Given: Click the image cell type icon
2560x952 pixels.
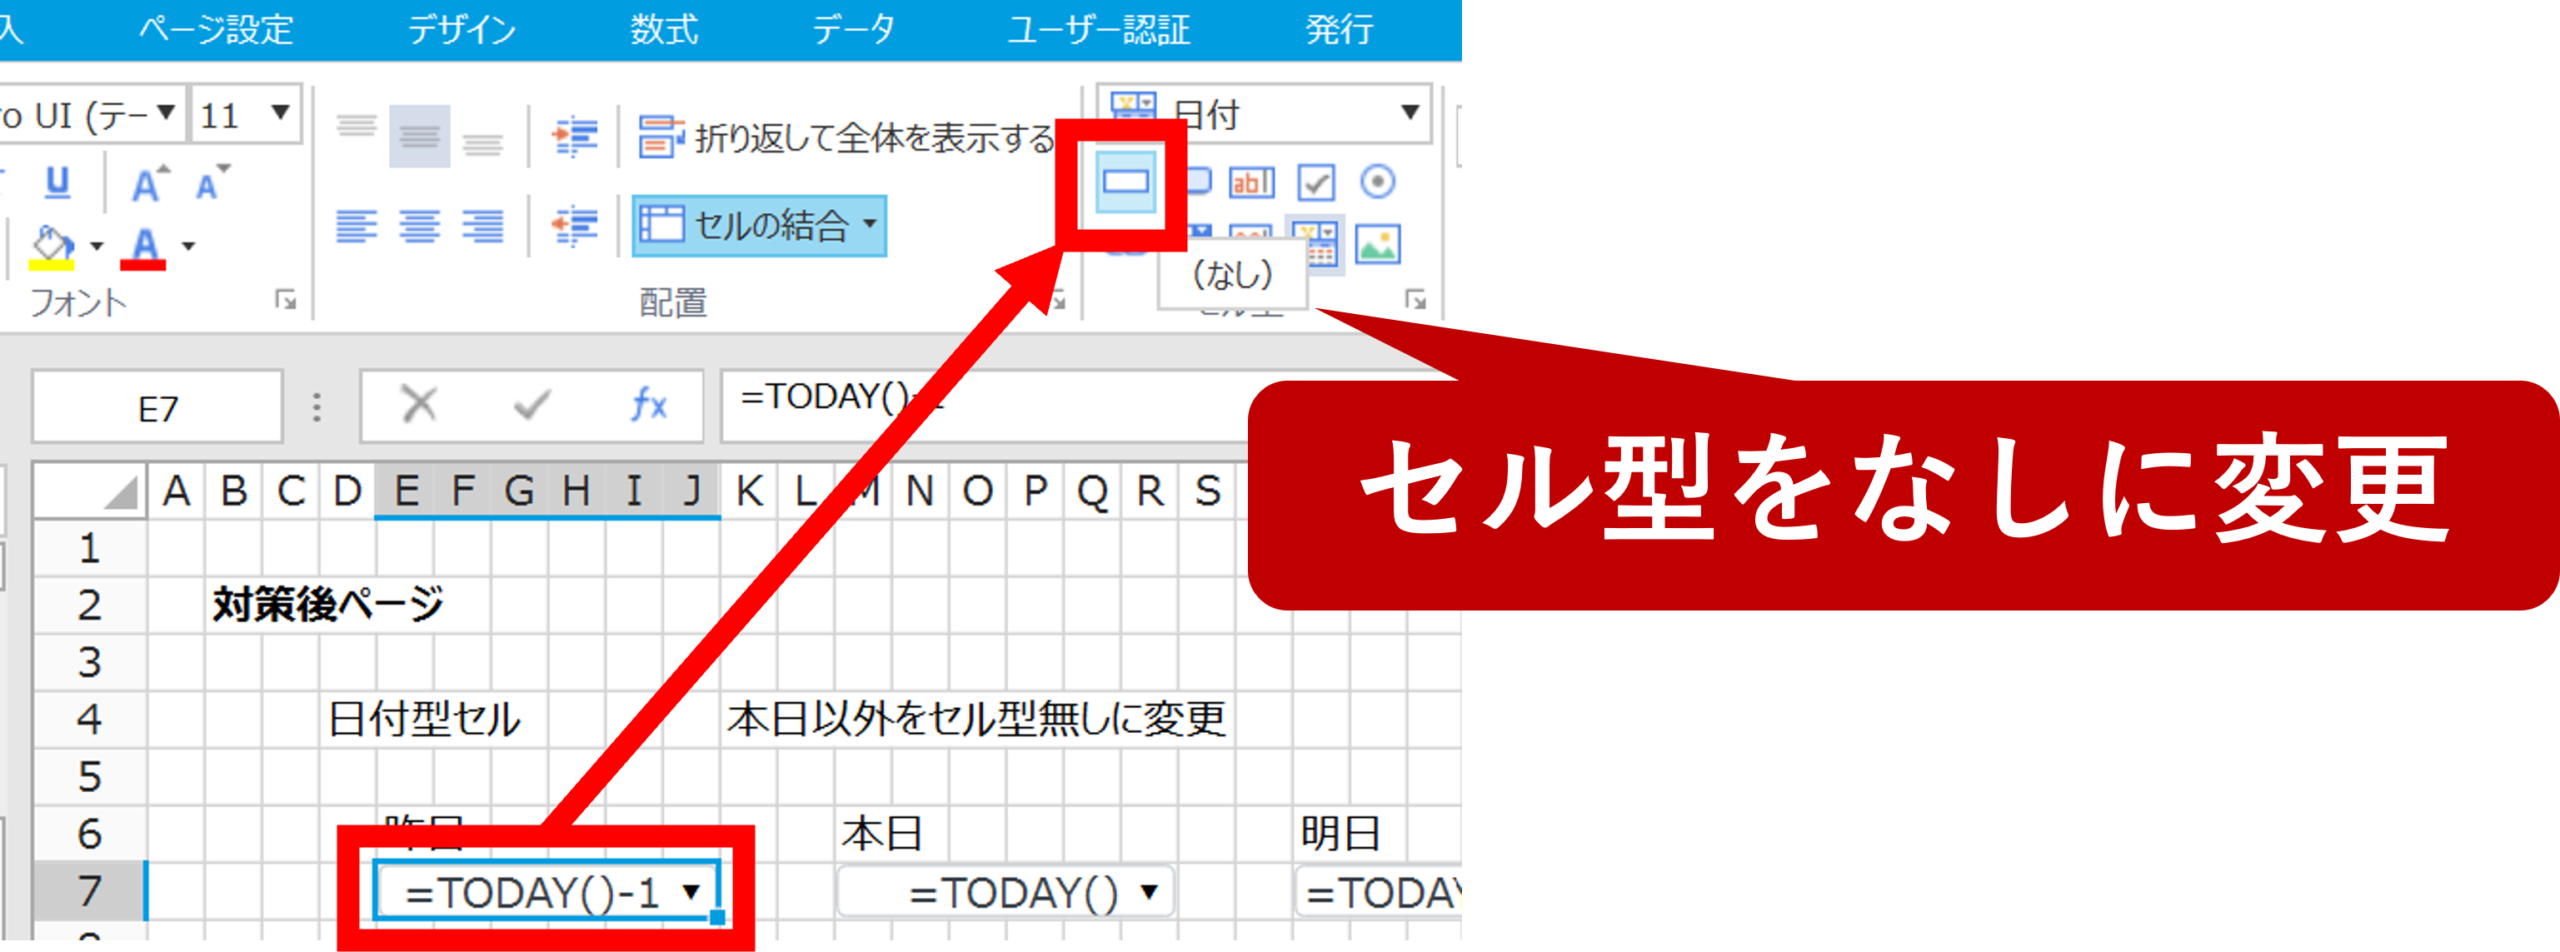Looking at the screenshot, I should coord(1377,244).
